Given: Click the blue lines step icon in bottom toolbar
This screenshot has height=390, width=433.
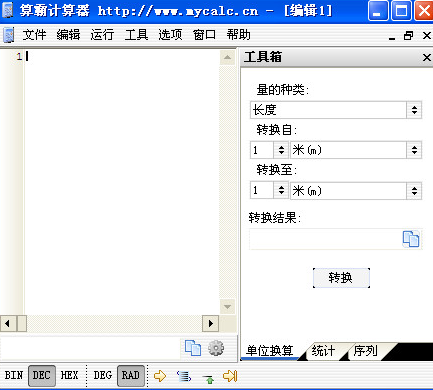Looking at the screenshot, I should [x=184, y=376].
